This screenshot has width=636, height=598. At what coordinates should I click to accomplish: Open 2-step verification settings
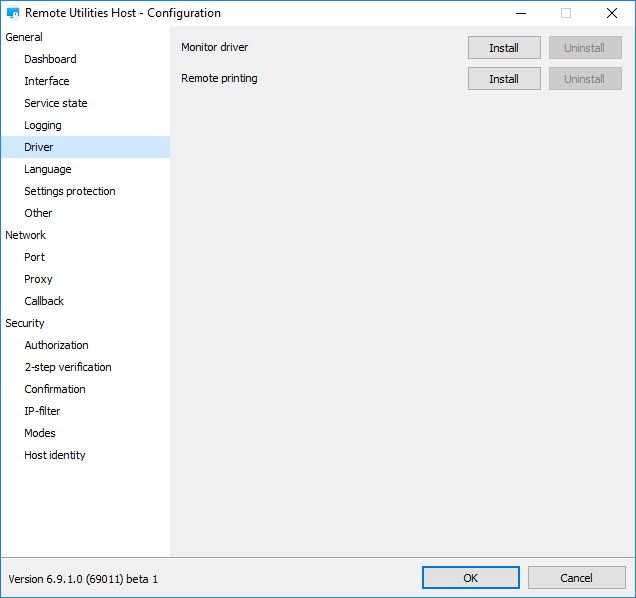pyautogui.click(x=68, y=367)
